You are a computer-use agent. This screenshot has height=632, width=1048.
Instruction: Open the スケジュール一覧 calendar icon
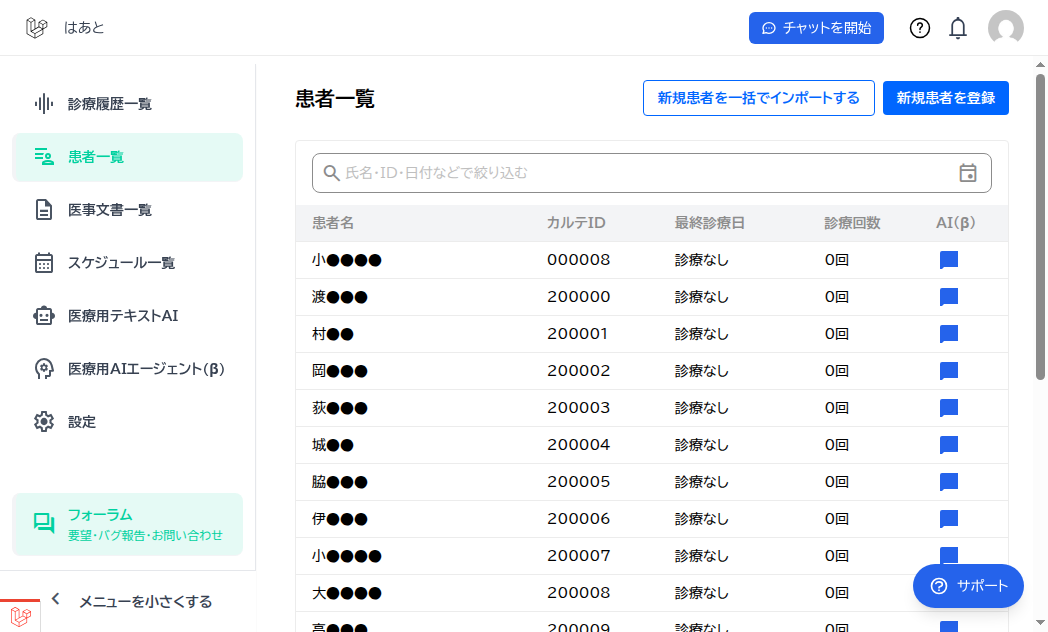pyautogui.click(x=43, y=262)
